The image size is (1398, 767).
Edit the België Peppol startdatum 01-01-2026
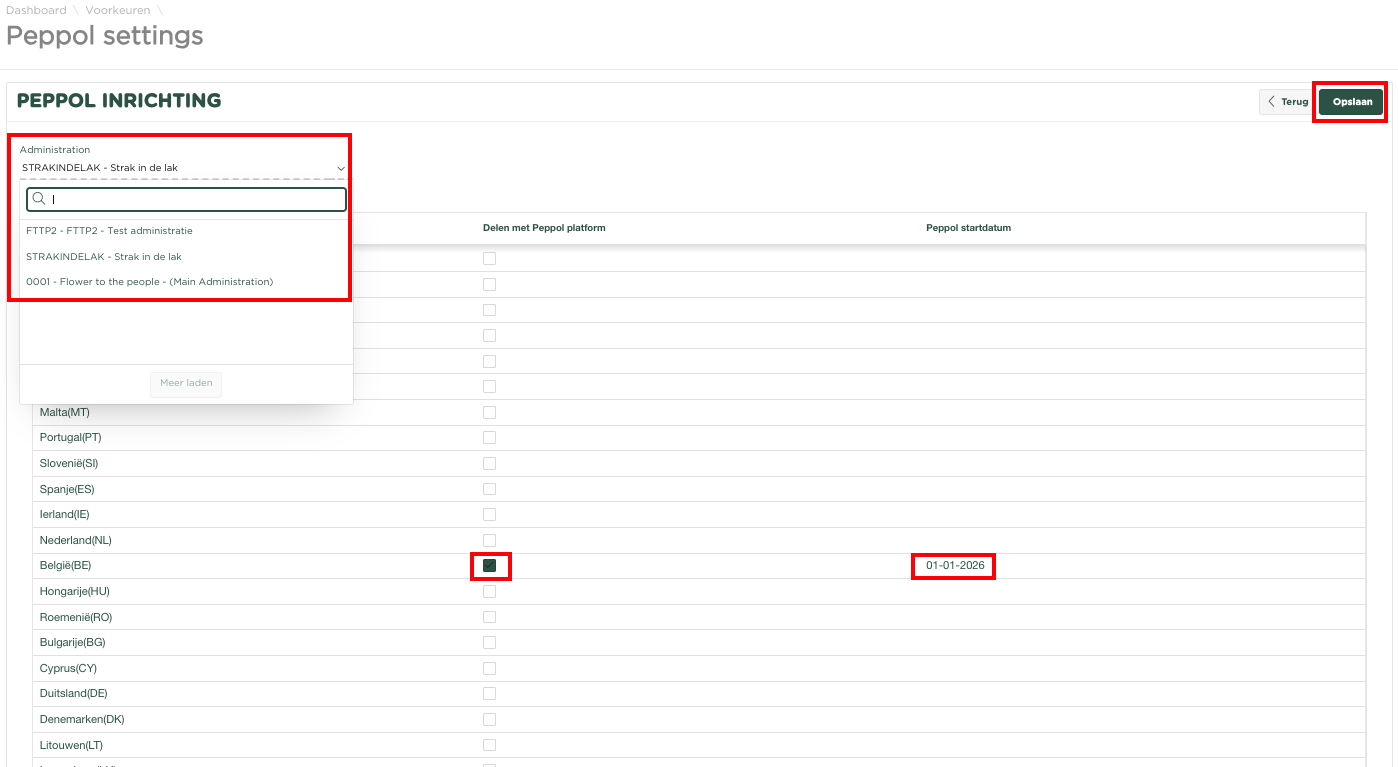tap(955, 566)
